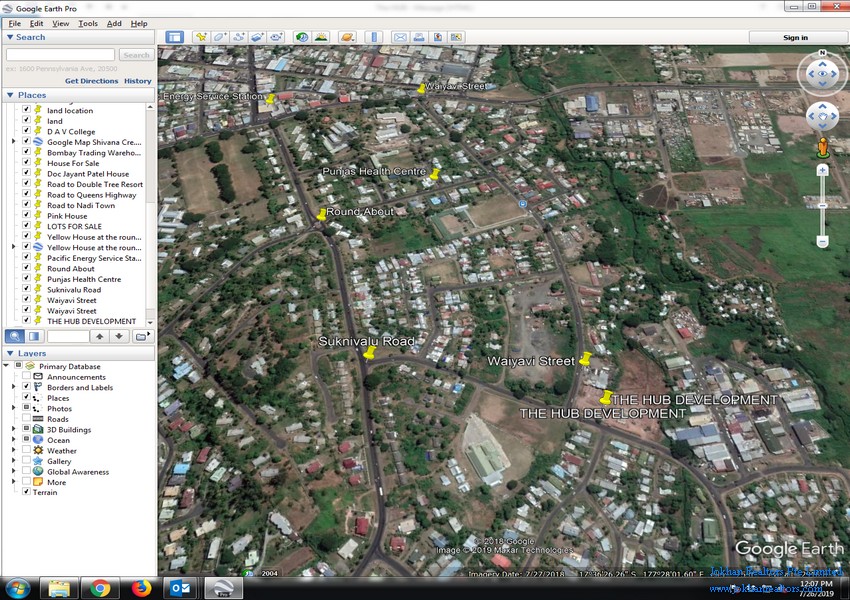Collapse the Places panel header
850x600 pixels.
(10, 95)
